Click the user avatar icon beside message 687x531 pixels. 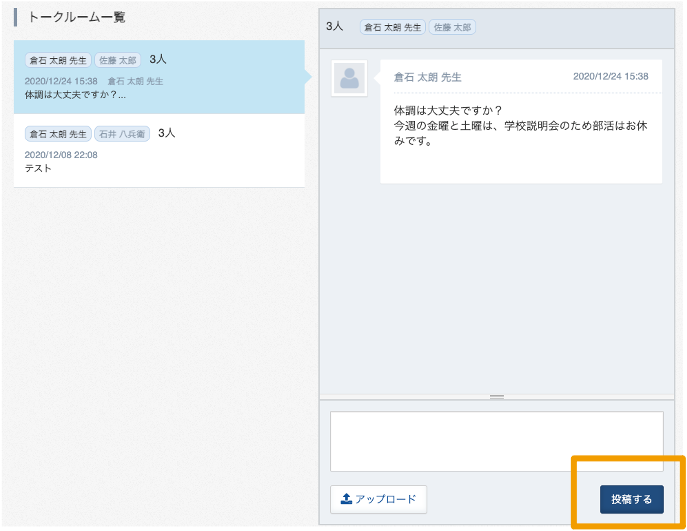pos(349,78)
